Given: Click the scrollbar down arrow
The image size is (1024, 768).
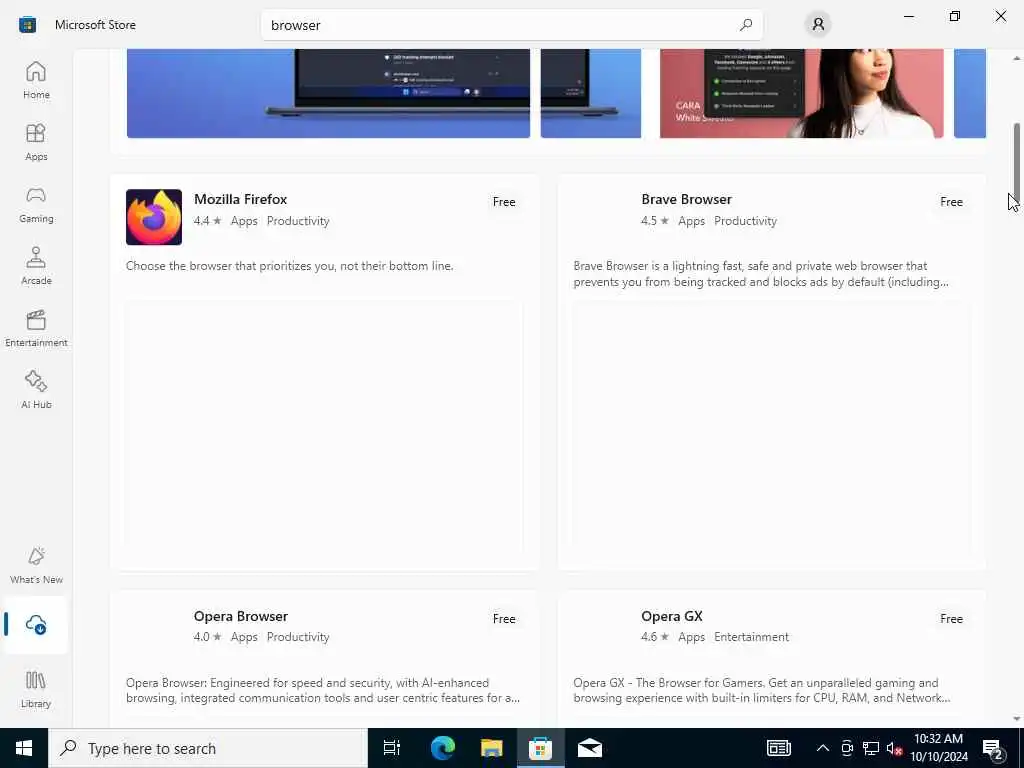Looking at the screenshot, I should tap(1016, 719).
